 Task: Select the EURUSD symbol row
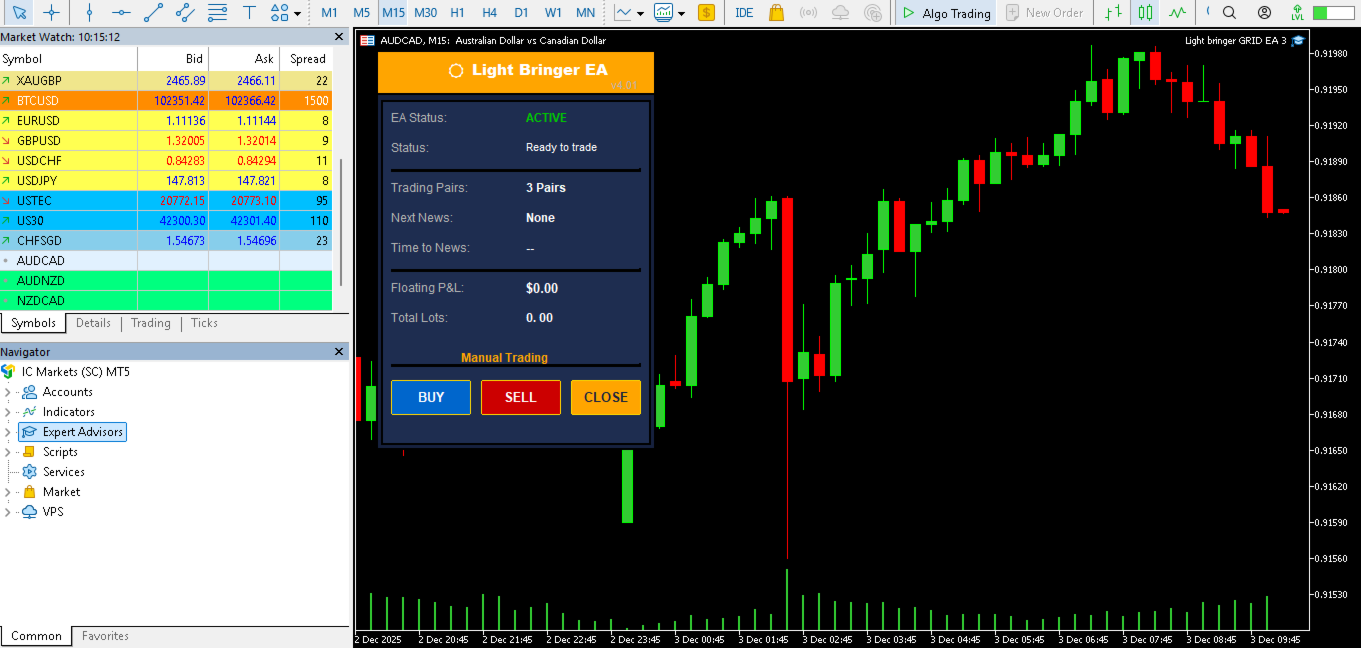pos(166,121)
